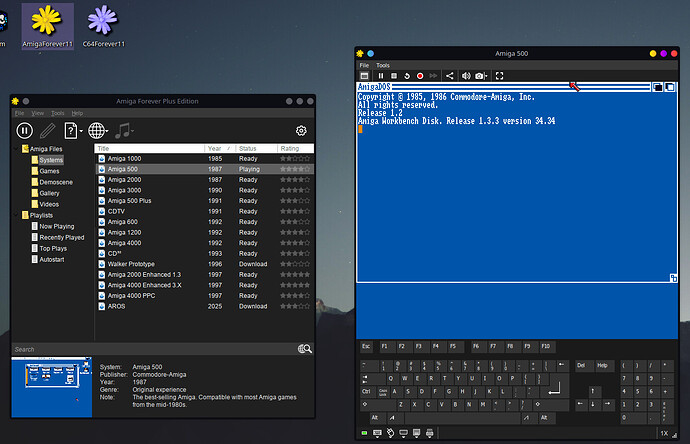Set the star rating for Amiga 2000
The image size is (690, 444).
[x=295, y=180]
